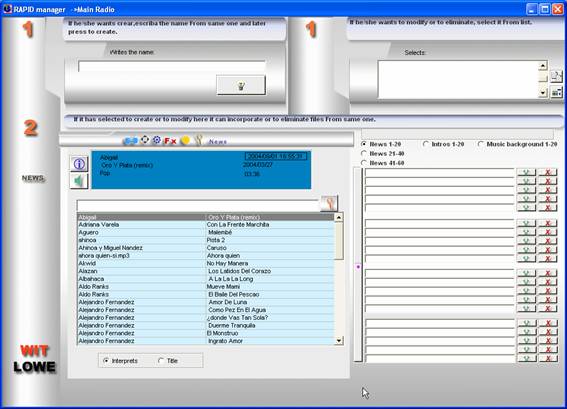Click the song list scroll down arrow
Image resolution: width=567 pixels, height=409 pixels.
pos(339,340)
